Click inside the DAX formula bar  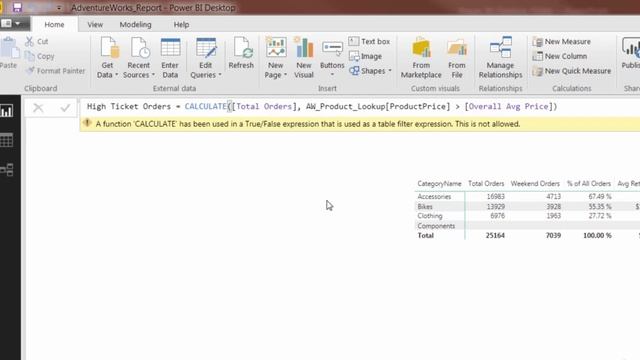point(360,107)
